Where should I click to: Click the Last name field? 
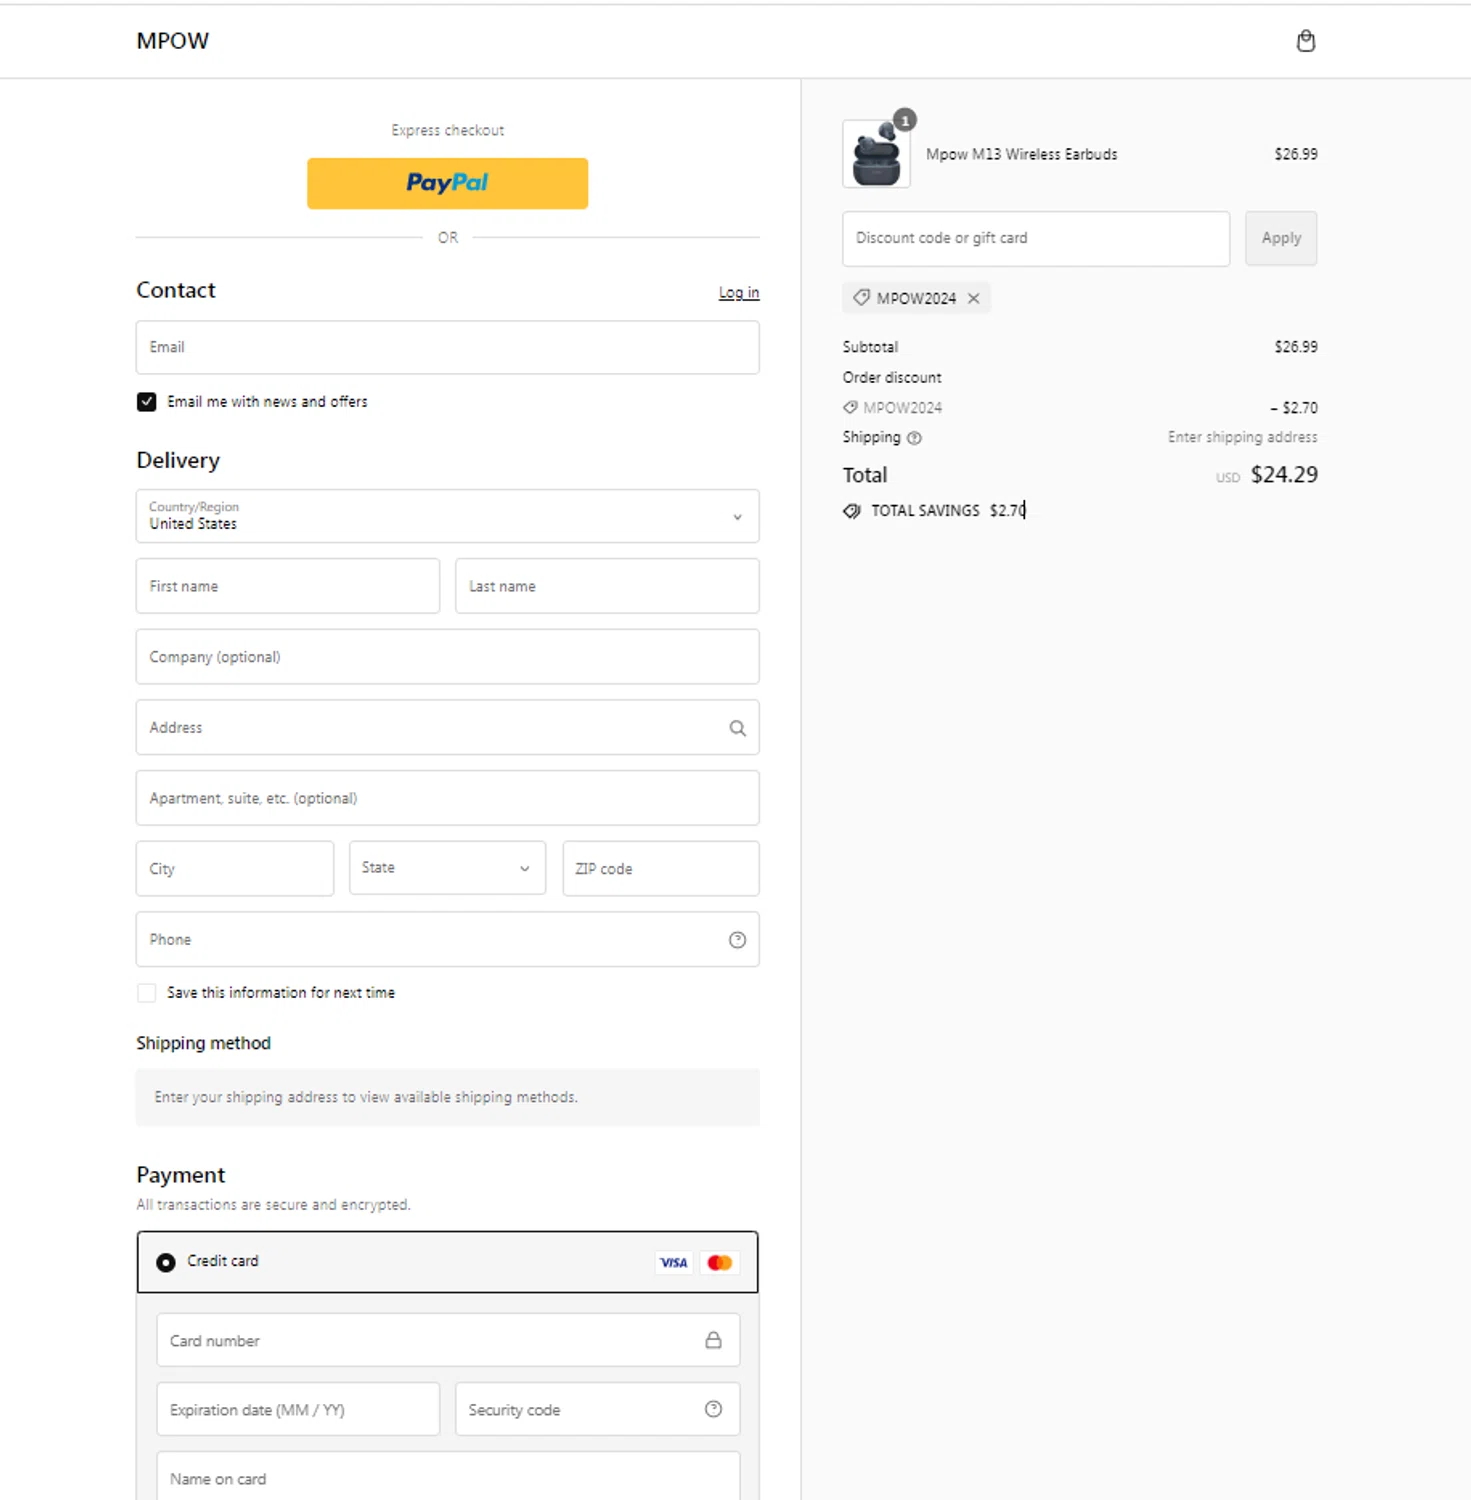point(607,586)
